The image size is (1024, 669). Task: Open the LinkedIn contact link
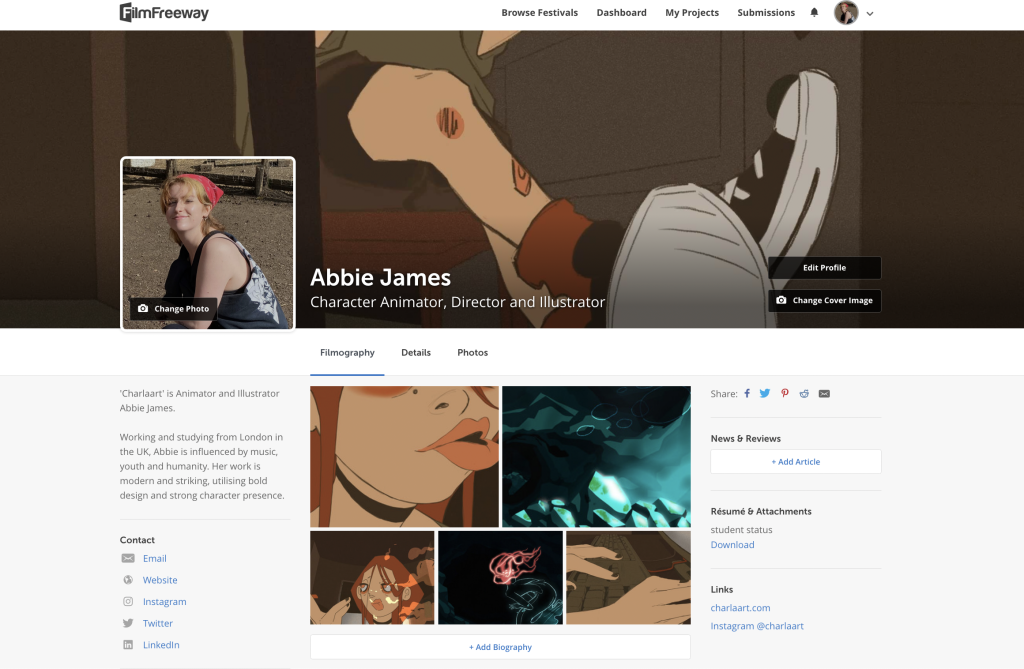coord(161,645)
